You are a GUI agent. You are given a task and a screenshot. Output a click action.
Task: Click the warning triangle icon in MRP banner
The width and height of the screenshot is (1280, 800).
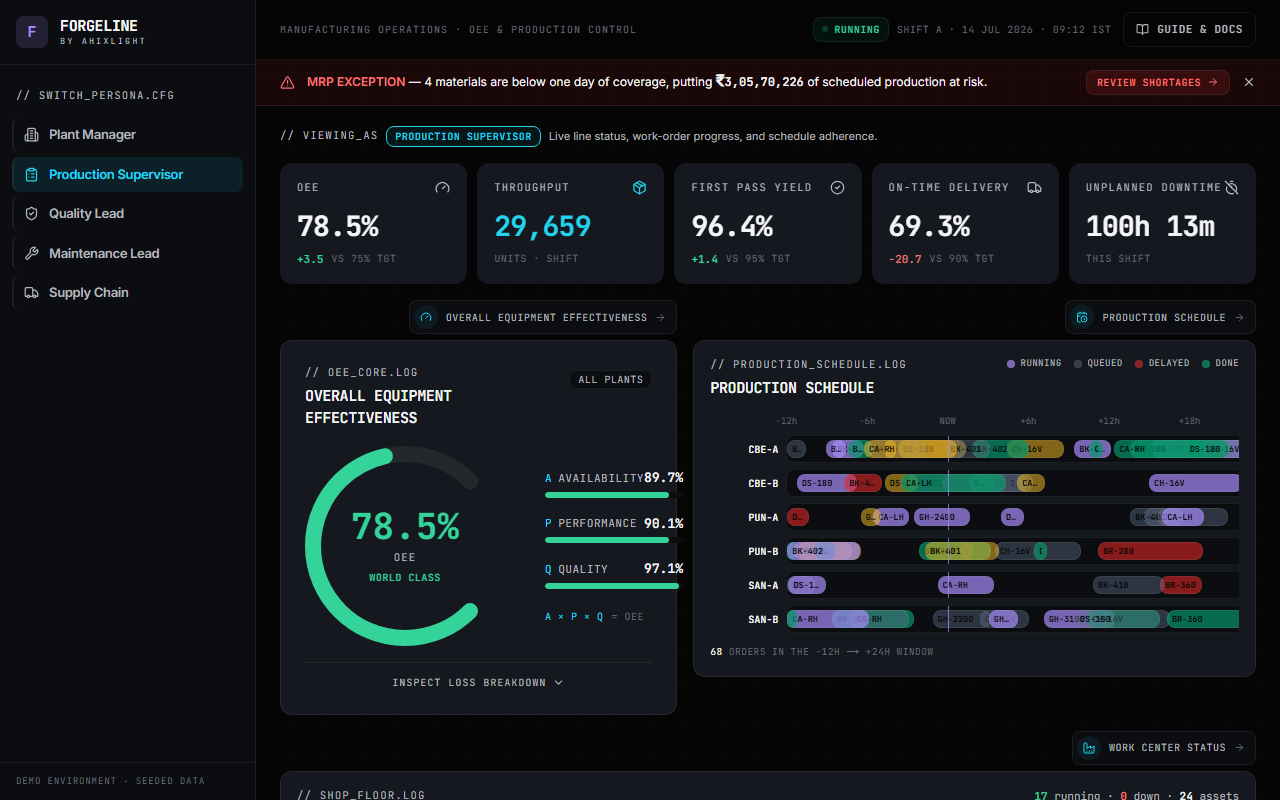tap(287, 82)
